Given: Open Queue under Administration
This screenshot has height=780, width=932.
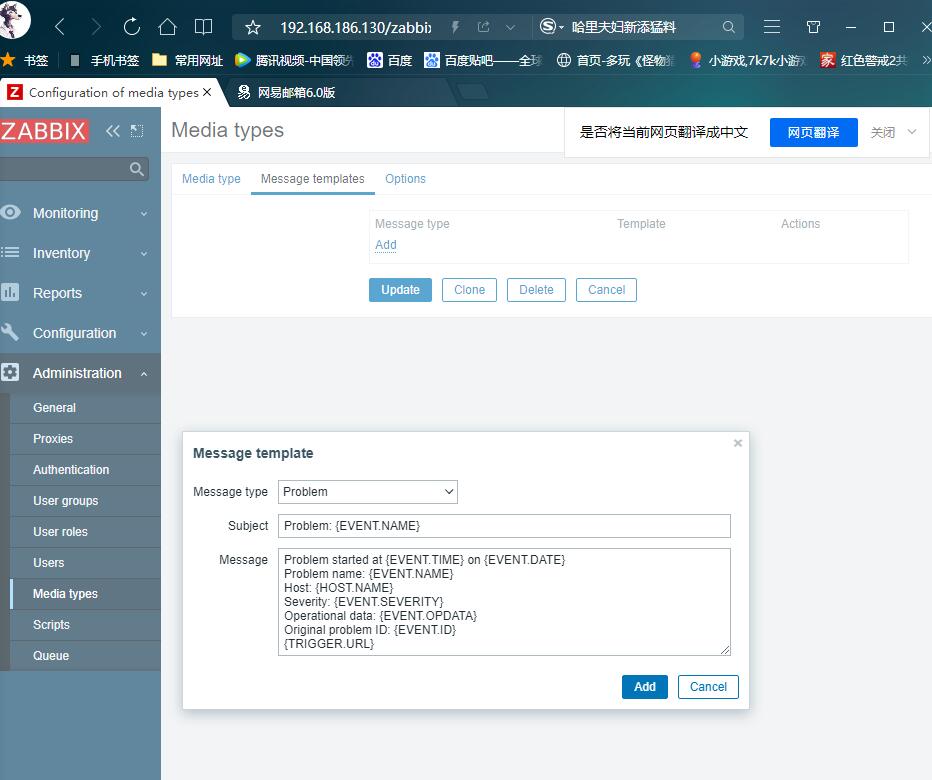Looking at the screenshot, I should pos(85,656).
